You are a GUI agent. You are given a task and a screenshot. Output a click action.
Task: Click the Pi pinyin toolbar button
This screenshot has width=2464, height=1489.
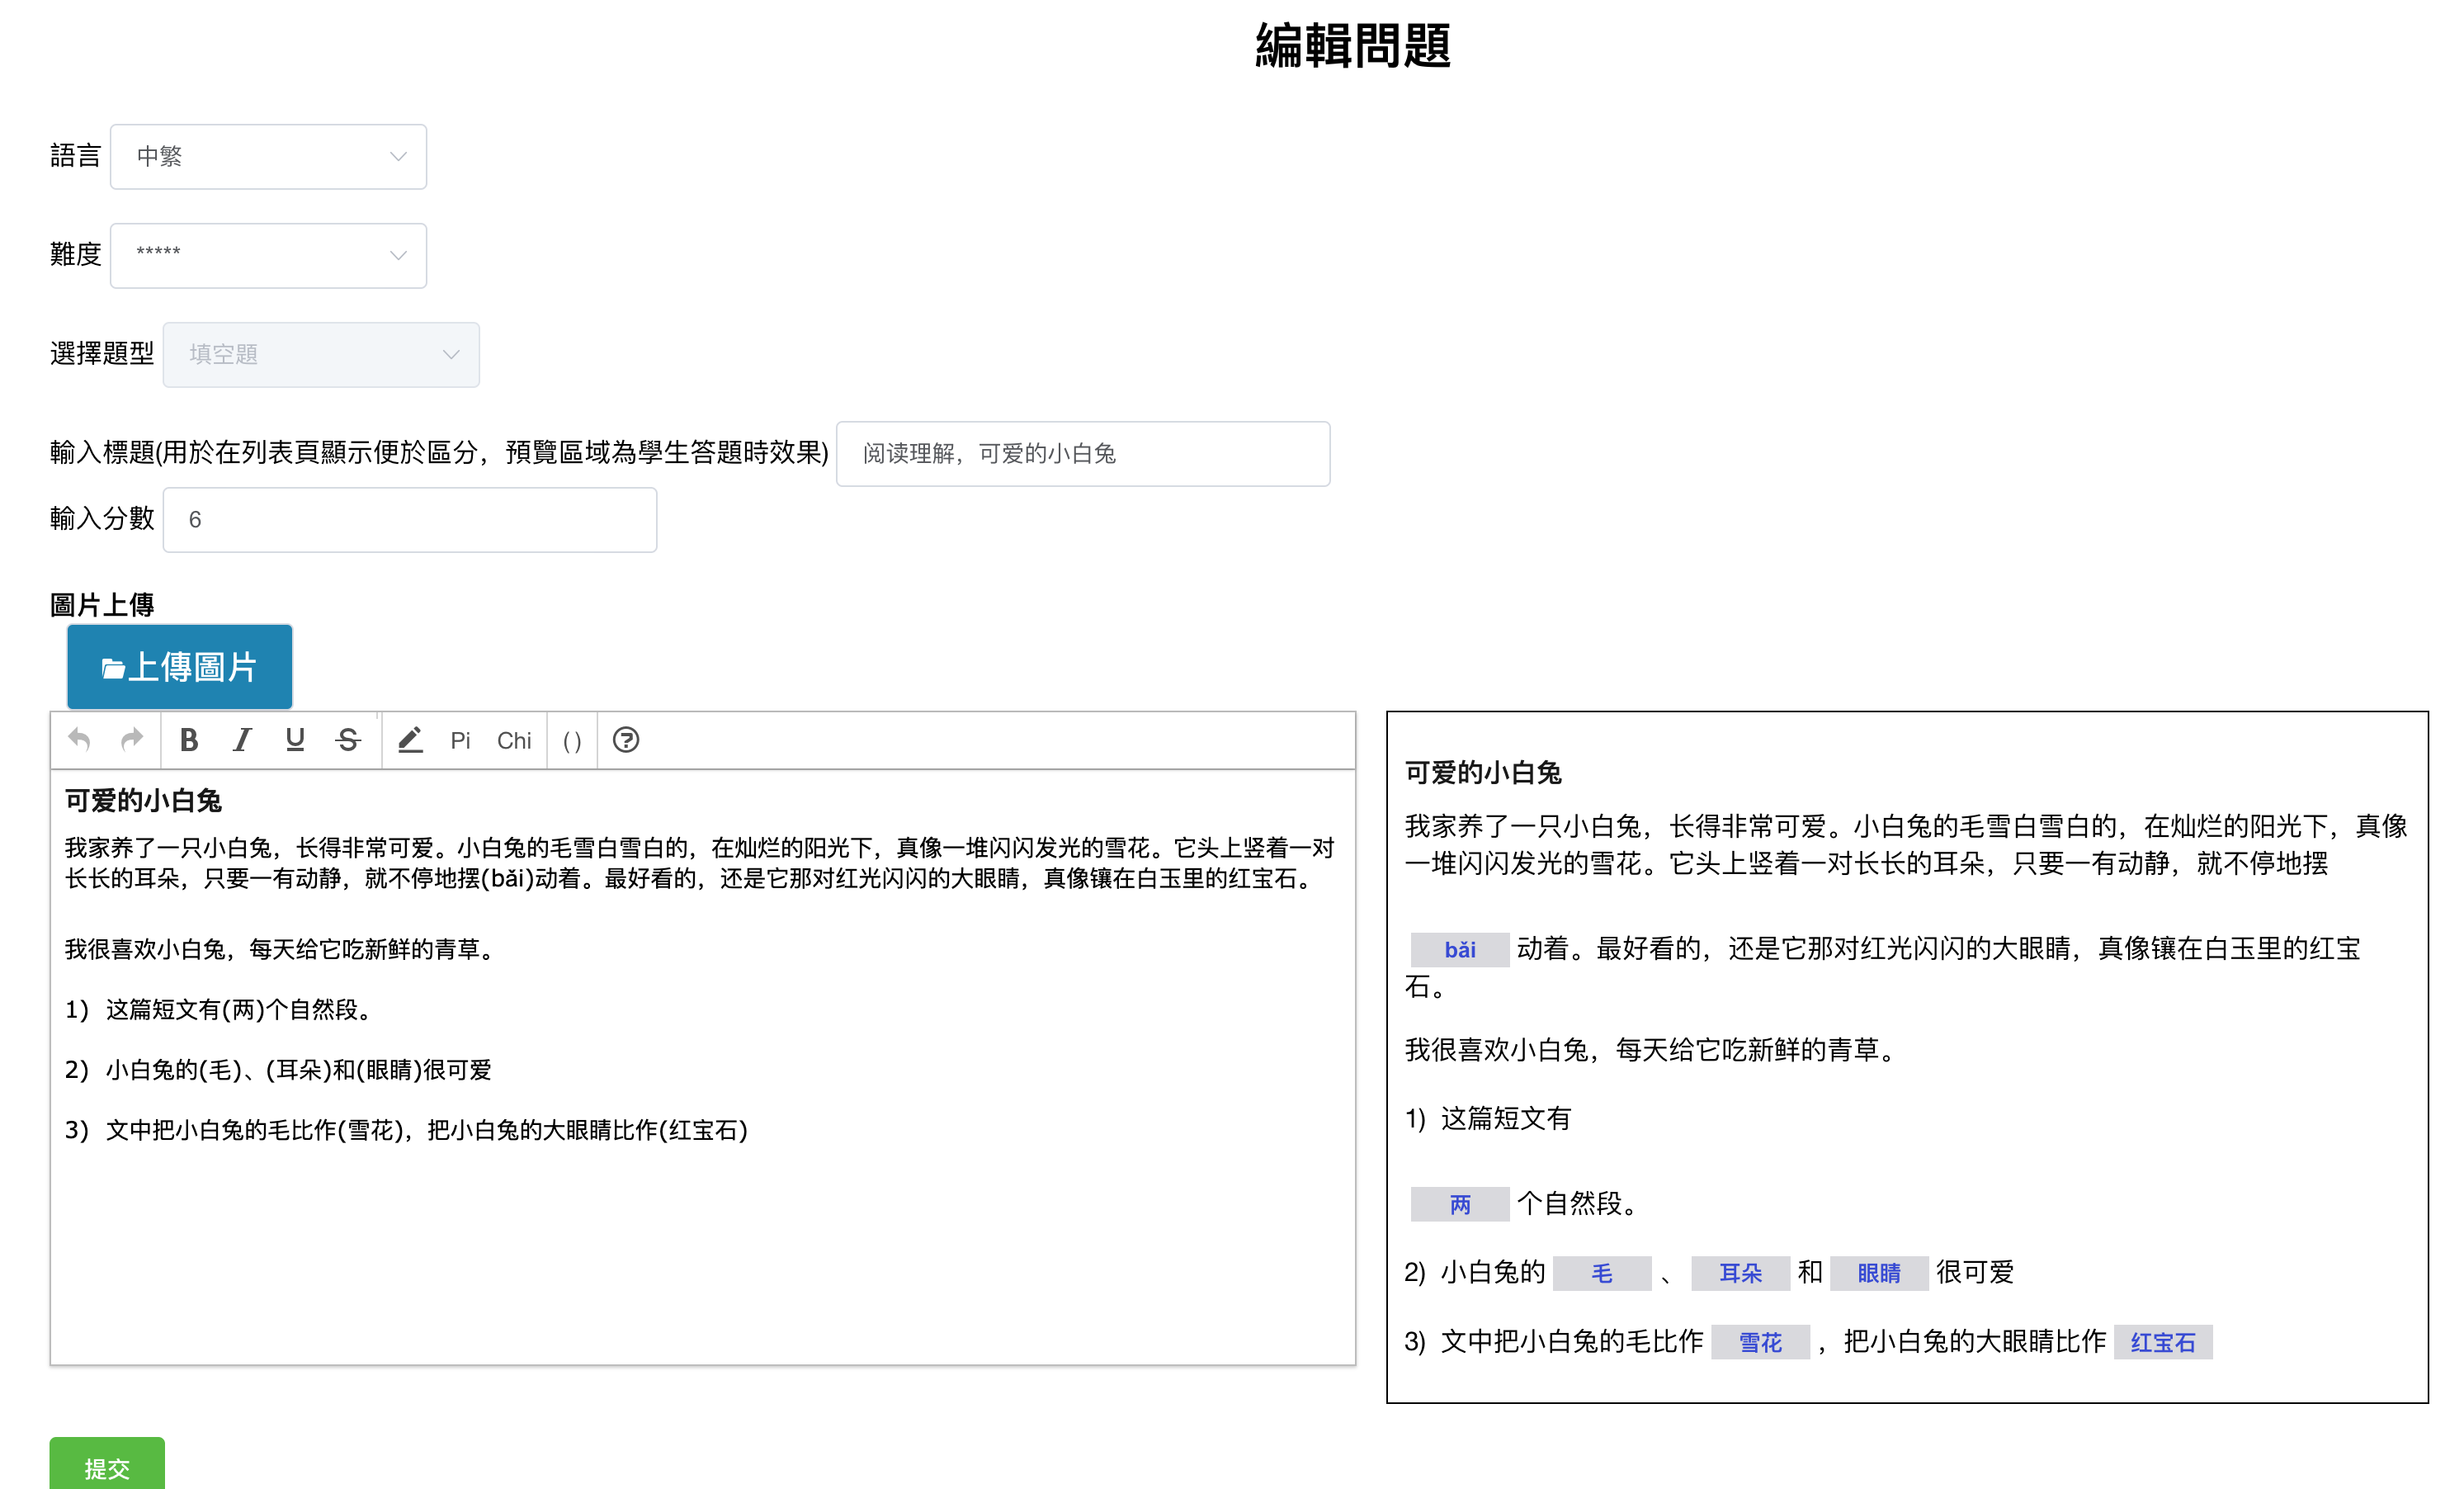click(460, 741)
